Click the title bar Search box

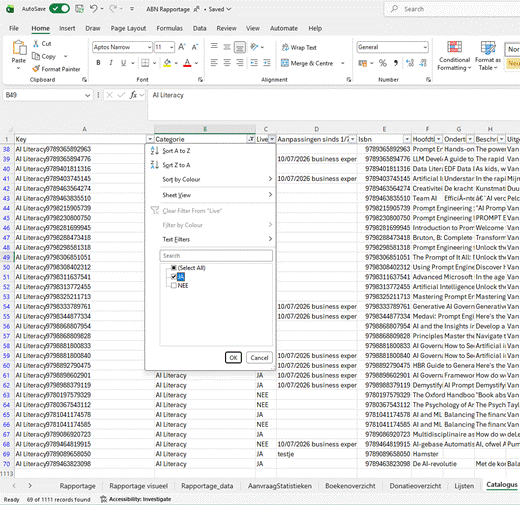(x=452, y=9)
